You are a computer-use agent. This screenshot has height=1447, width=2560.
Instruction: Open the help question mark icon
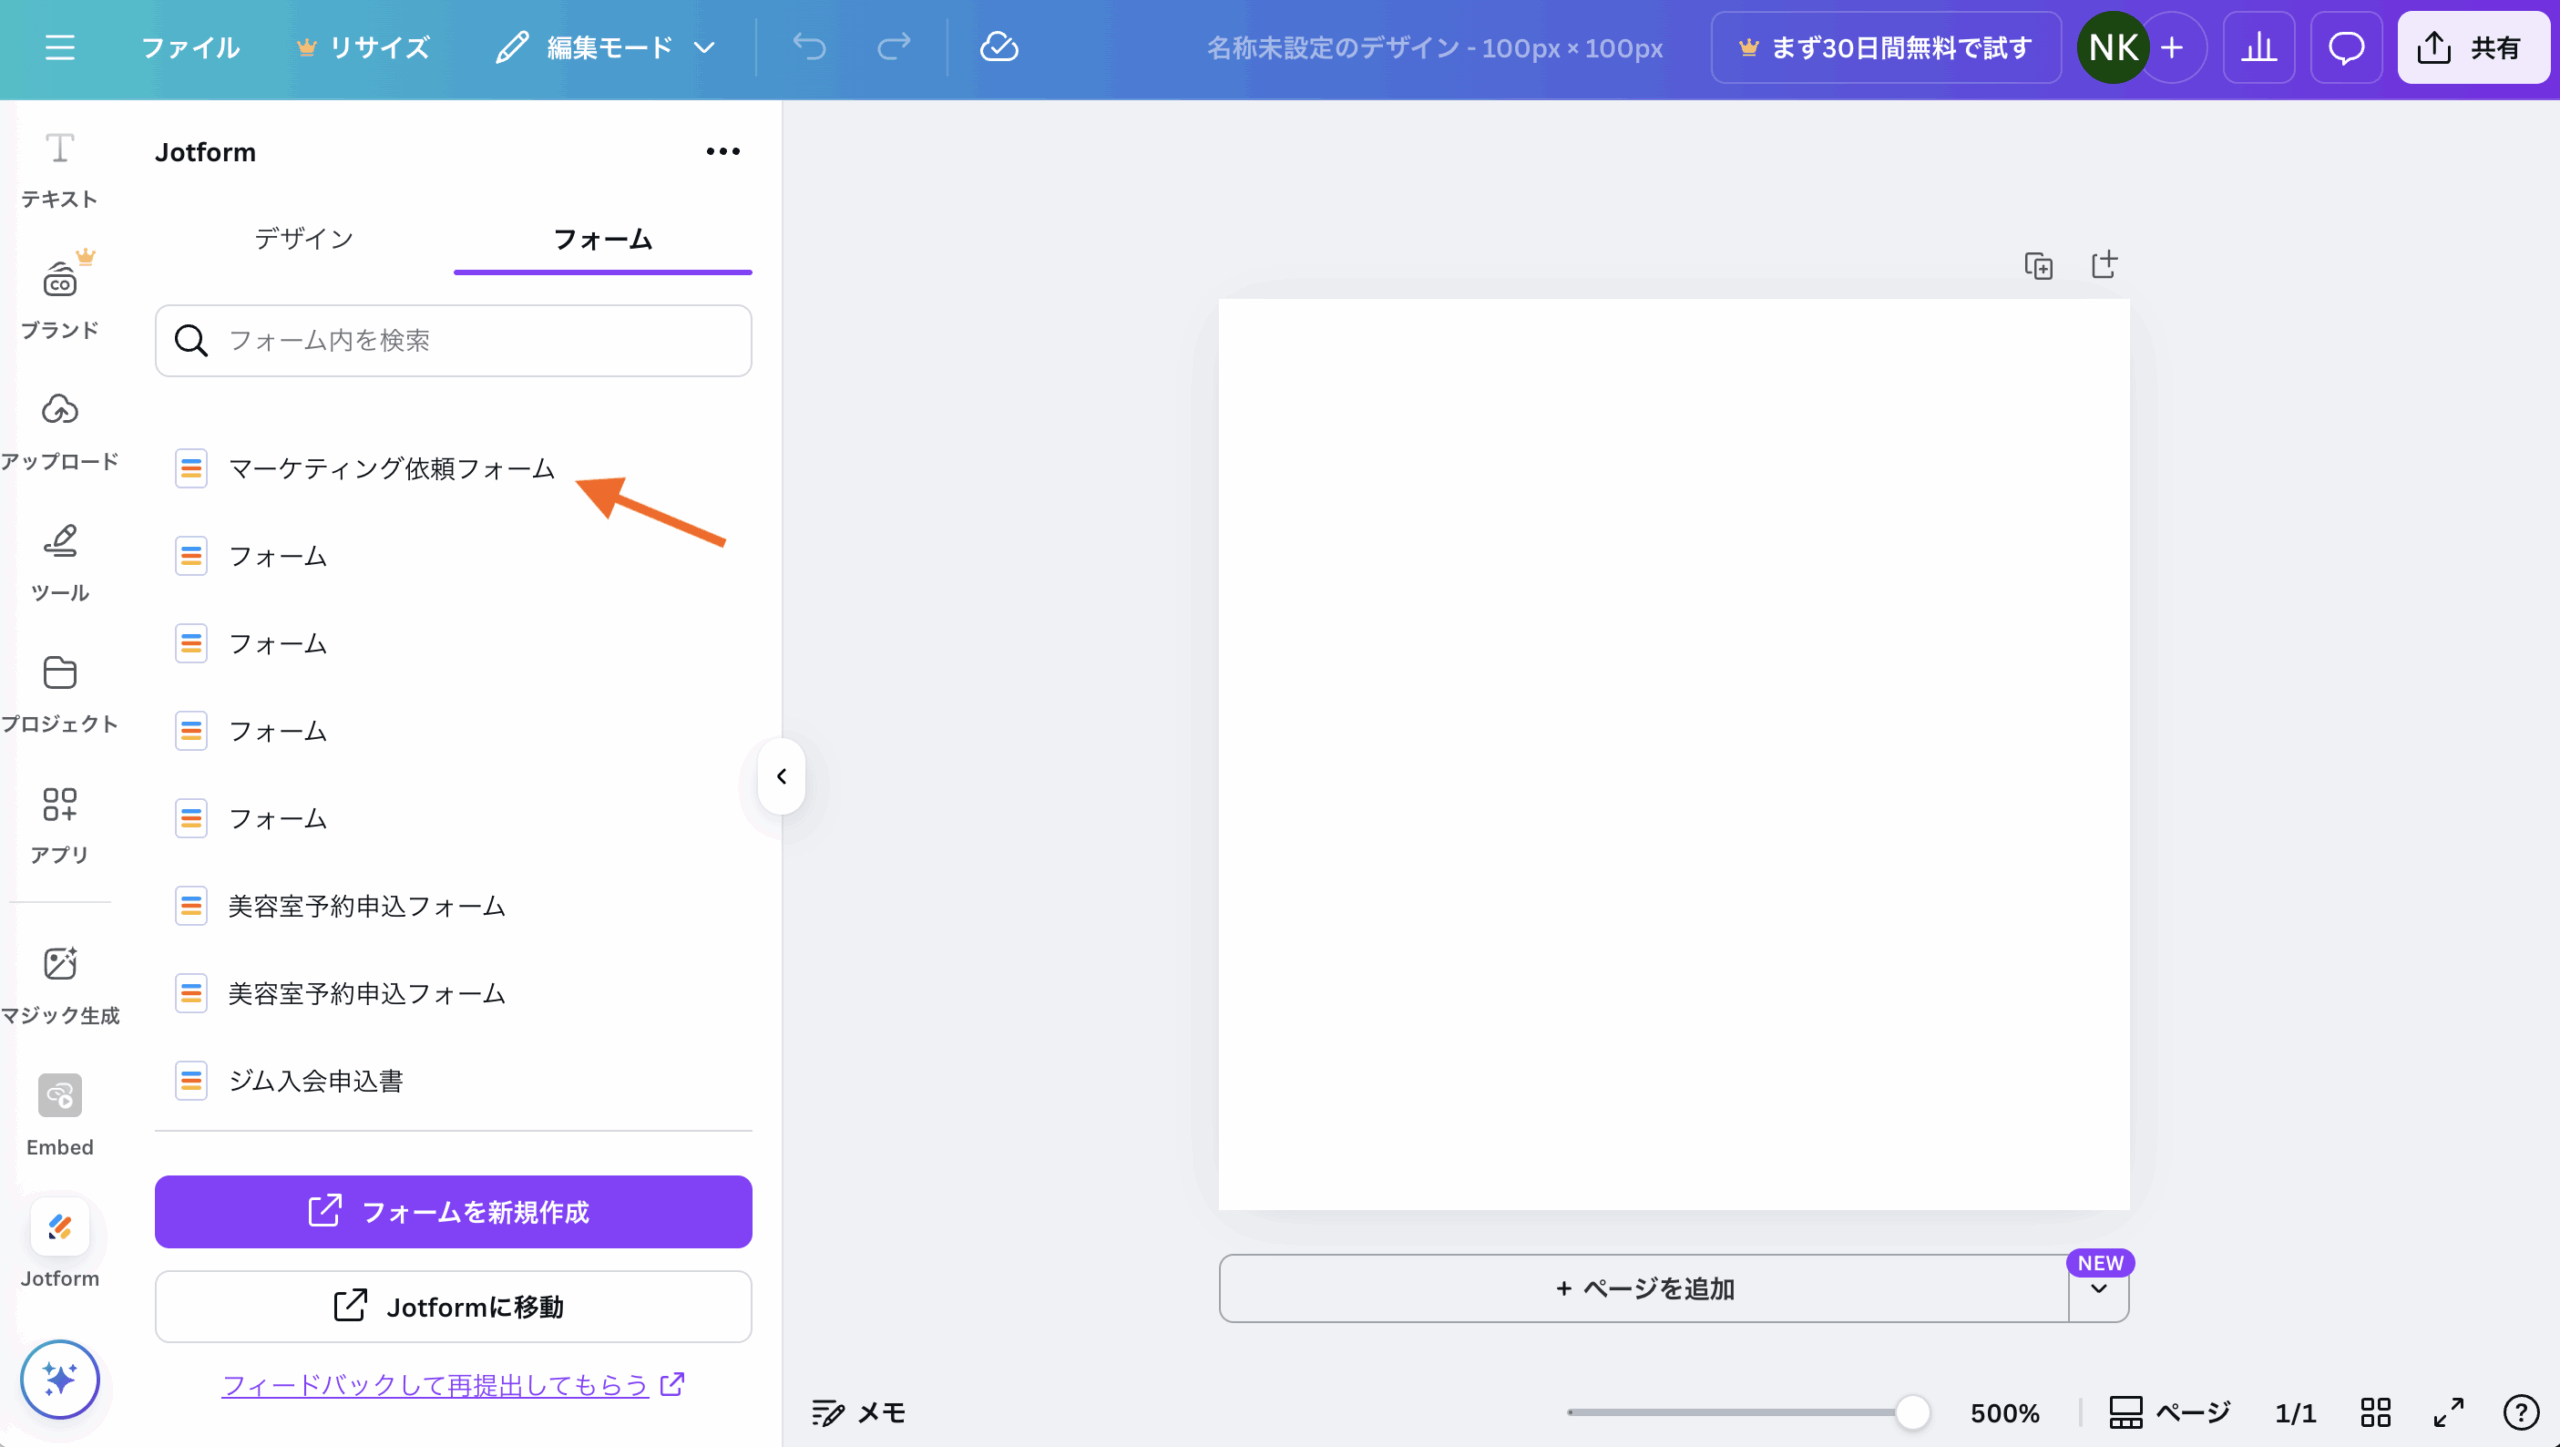2521,1413
